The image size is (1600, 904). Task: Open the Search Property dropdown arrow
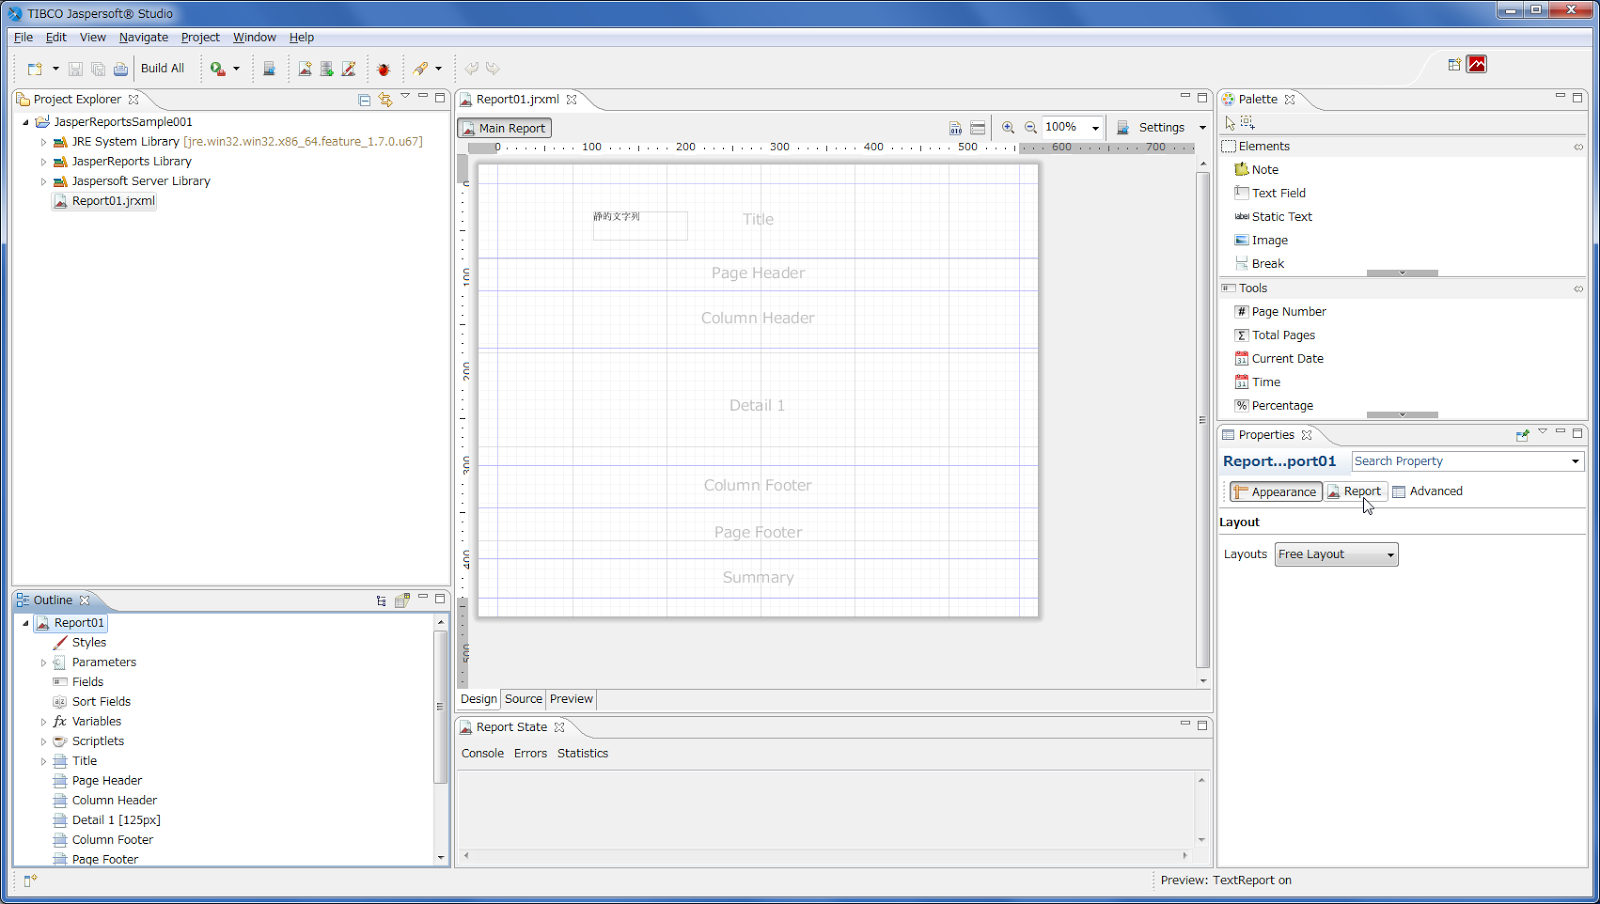point(1575,462)
